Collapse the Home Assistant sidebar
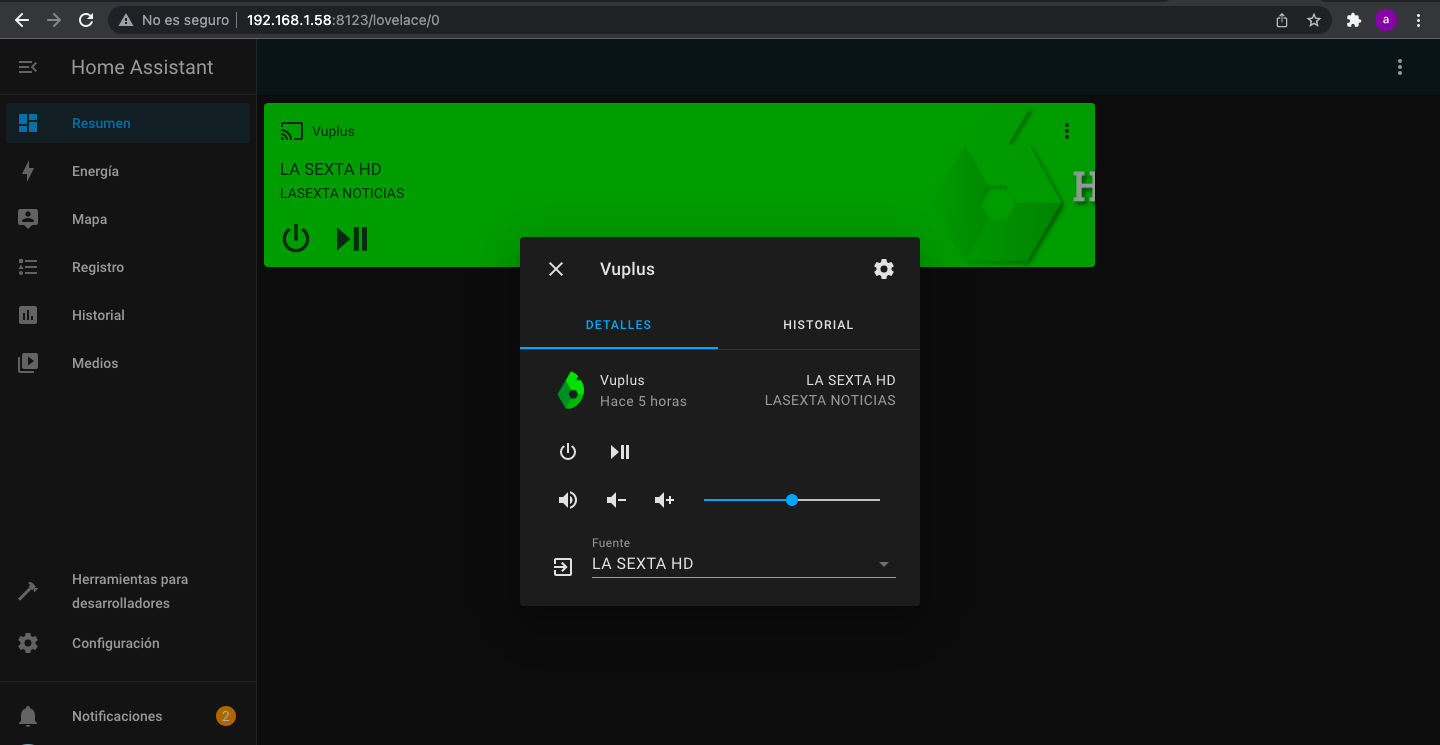1440x745 pixels. point(28,67)
